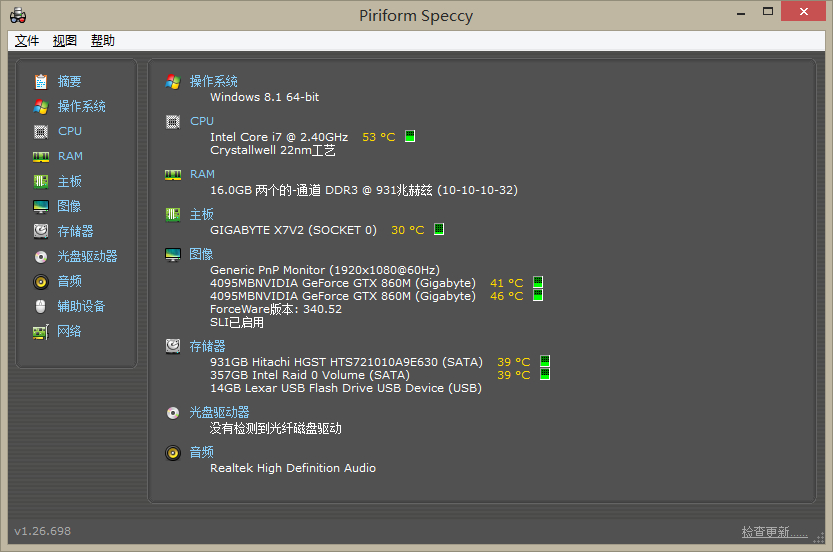
Task: Click the 光盘驱动器 heading link in summary
Action: (x=219, y=412)
